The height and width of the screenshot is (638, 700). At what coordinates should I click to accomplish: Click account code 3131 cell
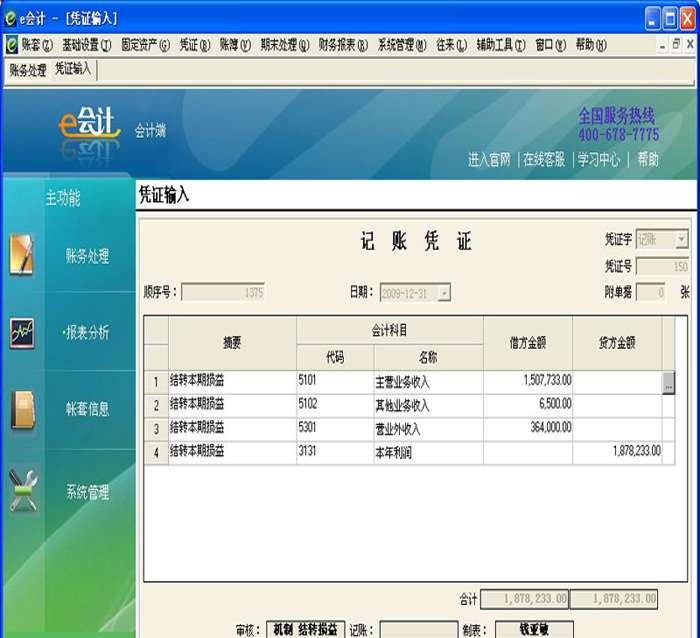coord(335,453)
